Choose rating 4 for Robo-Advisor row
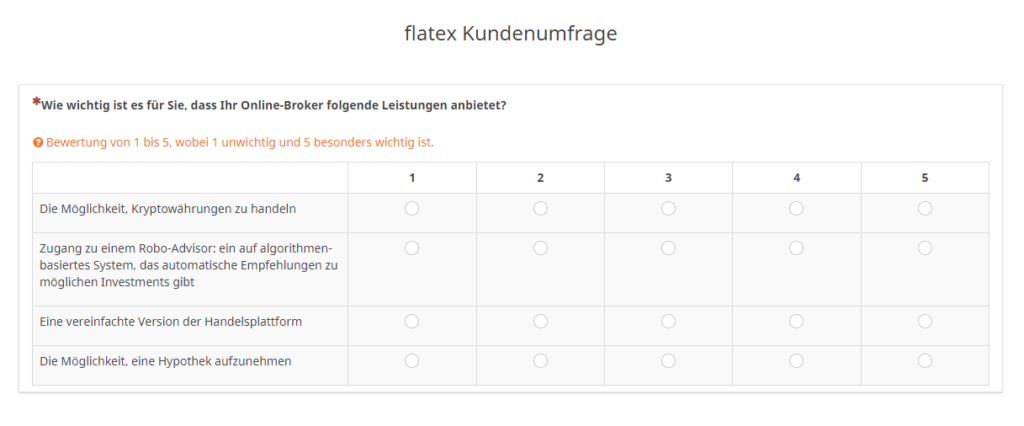The height and width of the screenshot is (426, 1024). (796, 248)
